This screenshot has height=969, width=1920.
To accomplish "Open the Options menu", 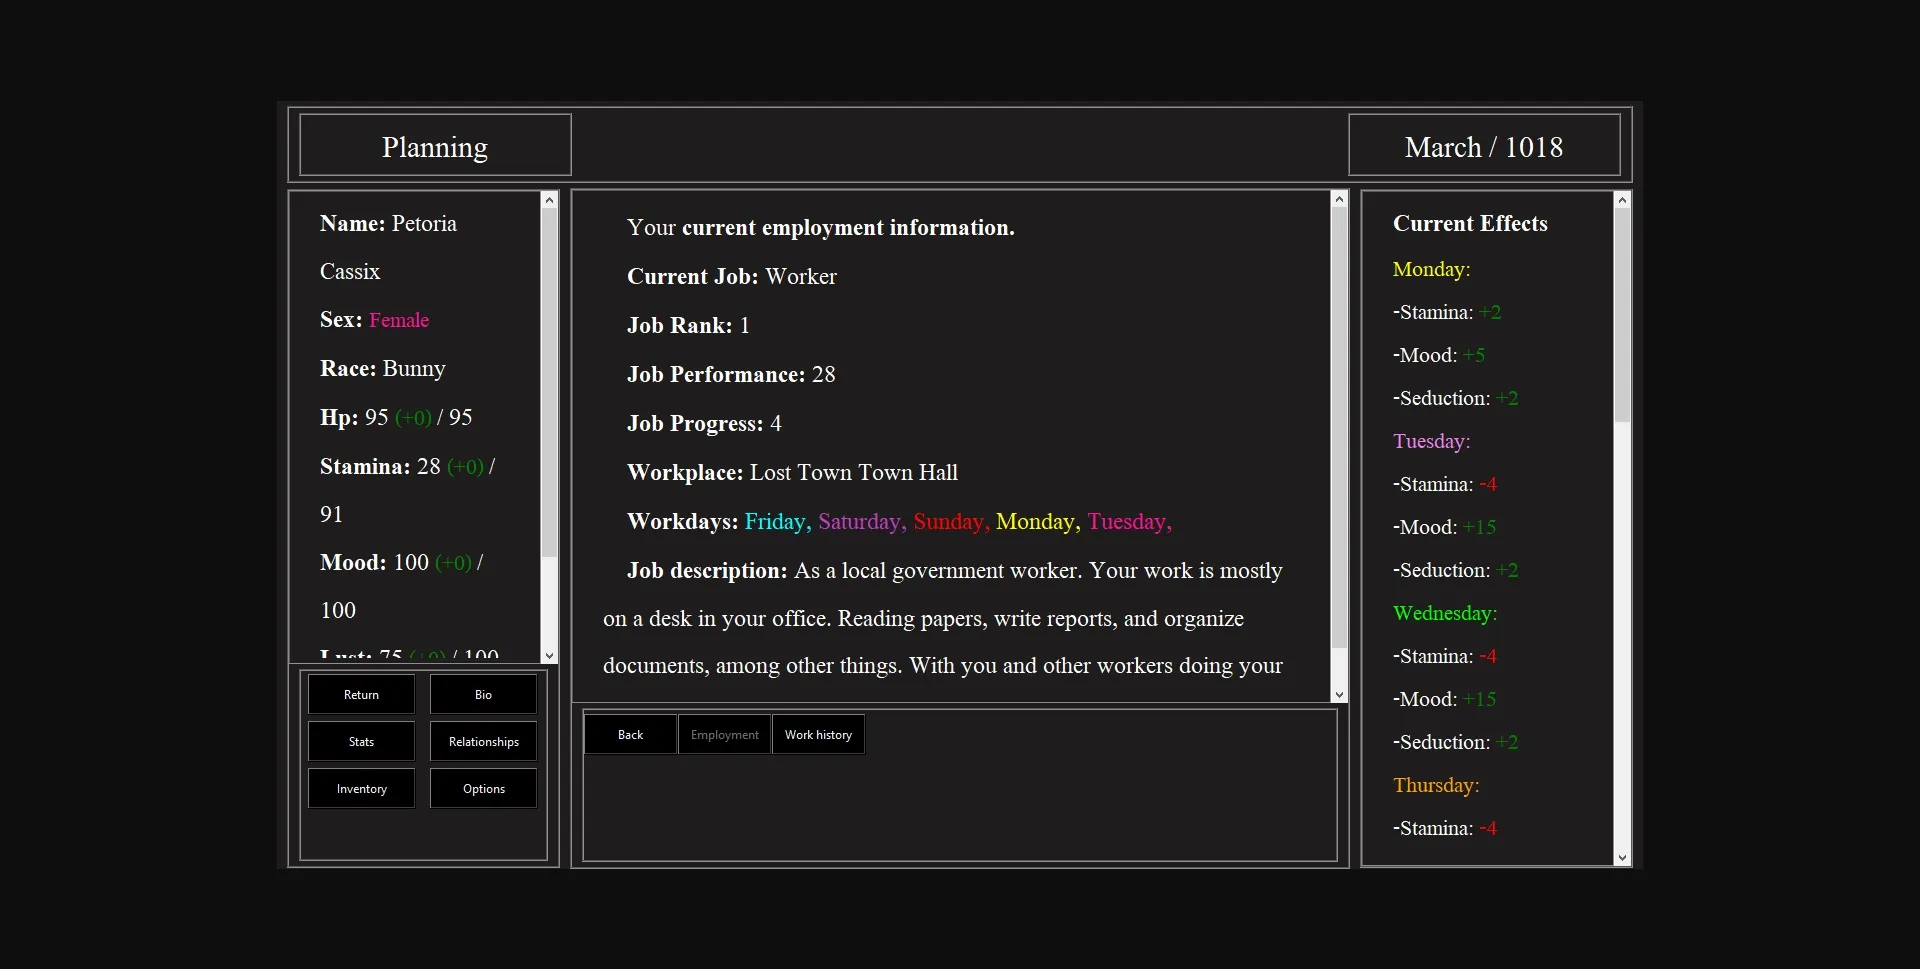I will (483, 788).
